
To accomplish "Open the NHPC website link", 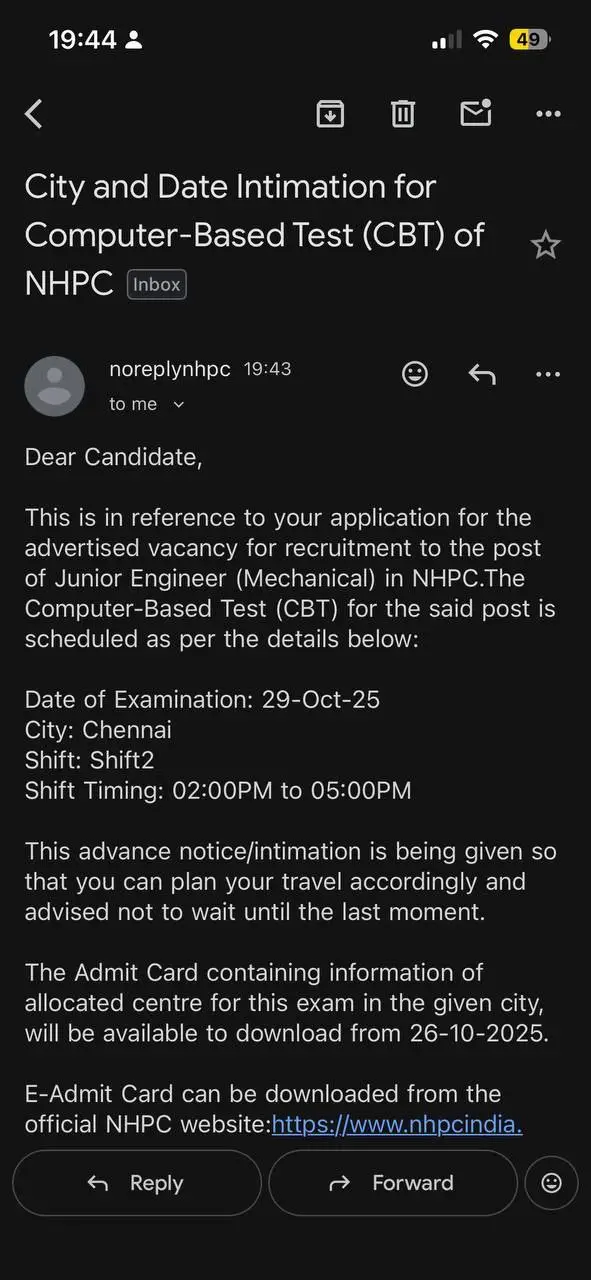I will [x=396, y=1124].
